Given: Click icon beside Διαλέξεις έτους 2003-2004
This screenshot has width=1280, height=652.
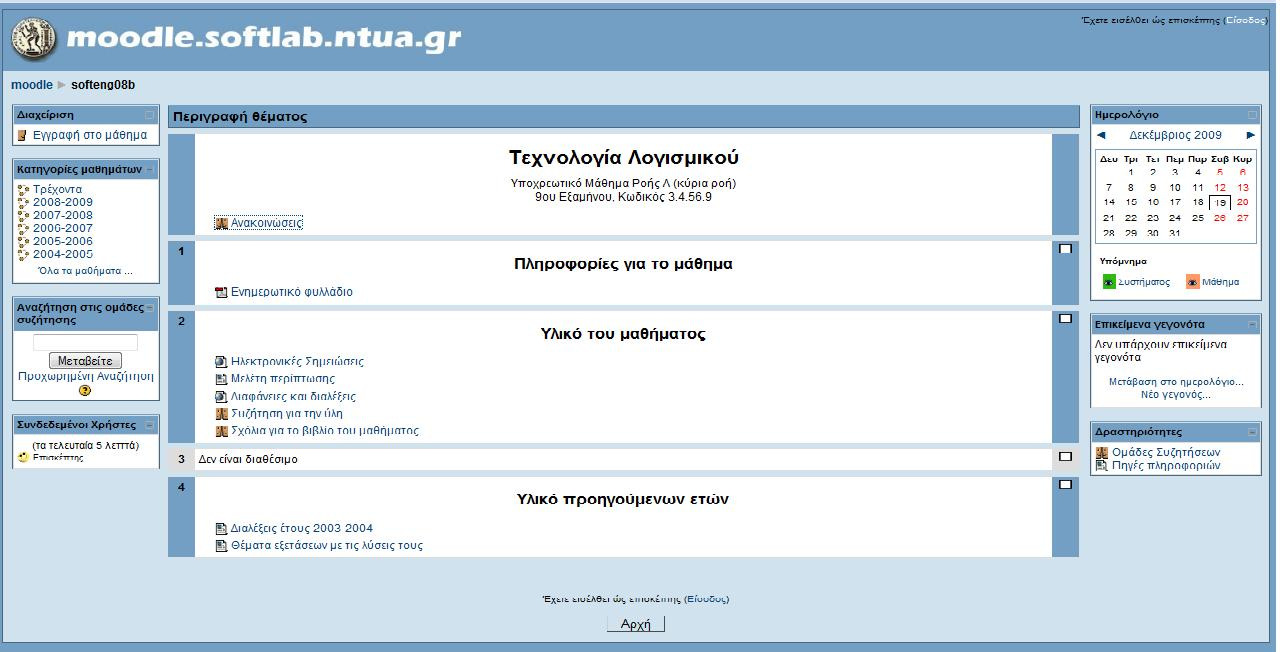Looking at the screenshot, I should [222, 528].
